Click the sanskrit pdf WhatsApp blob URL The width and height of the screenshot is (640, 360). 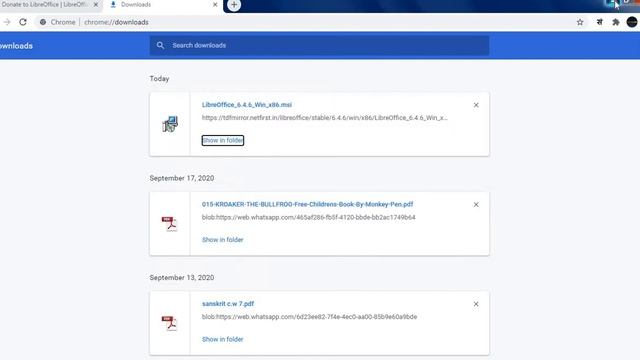[309, 317]
